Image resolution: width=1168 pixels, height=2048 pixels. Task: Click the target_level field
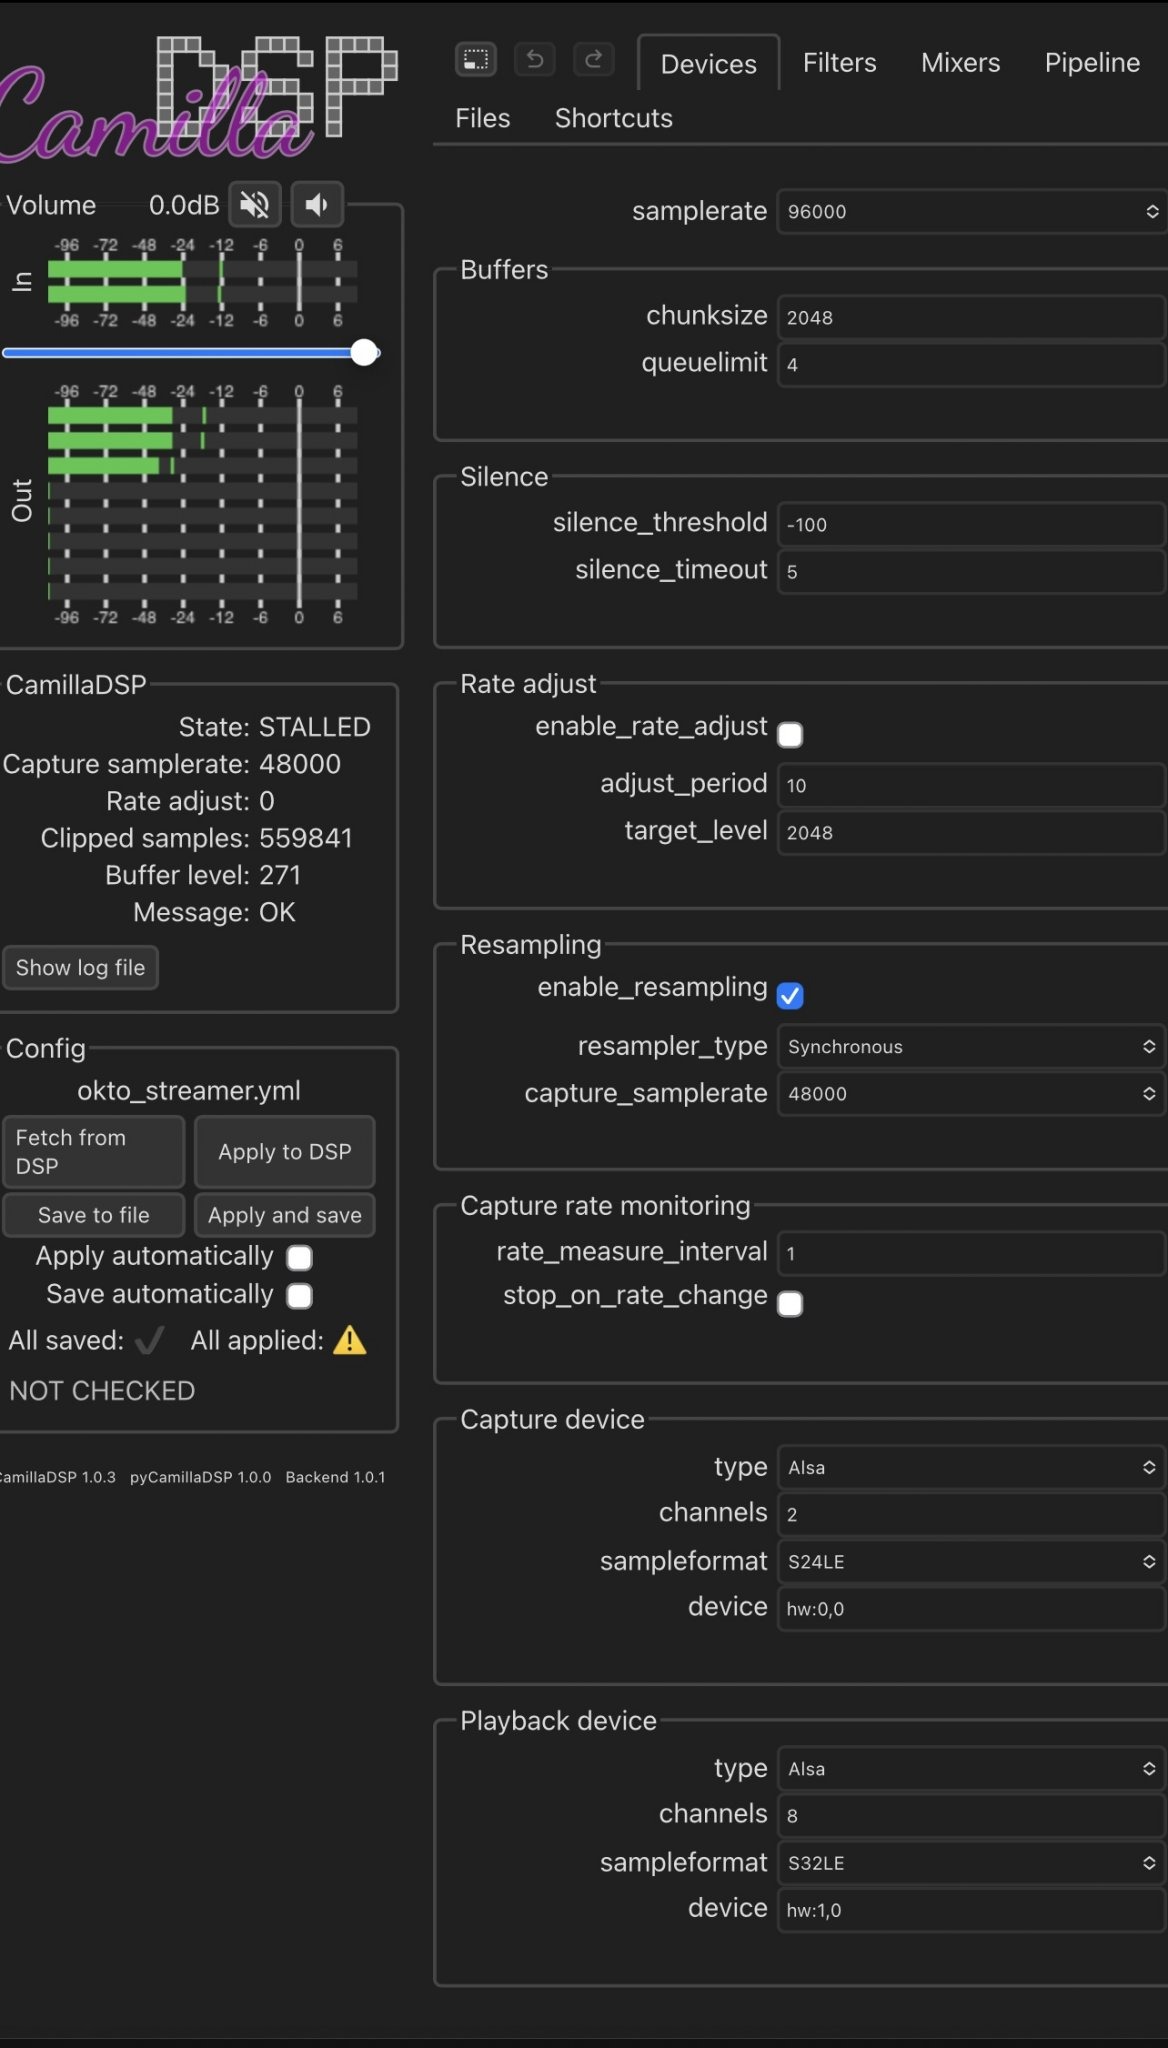[x=971, y=832]
